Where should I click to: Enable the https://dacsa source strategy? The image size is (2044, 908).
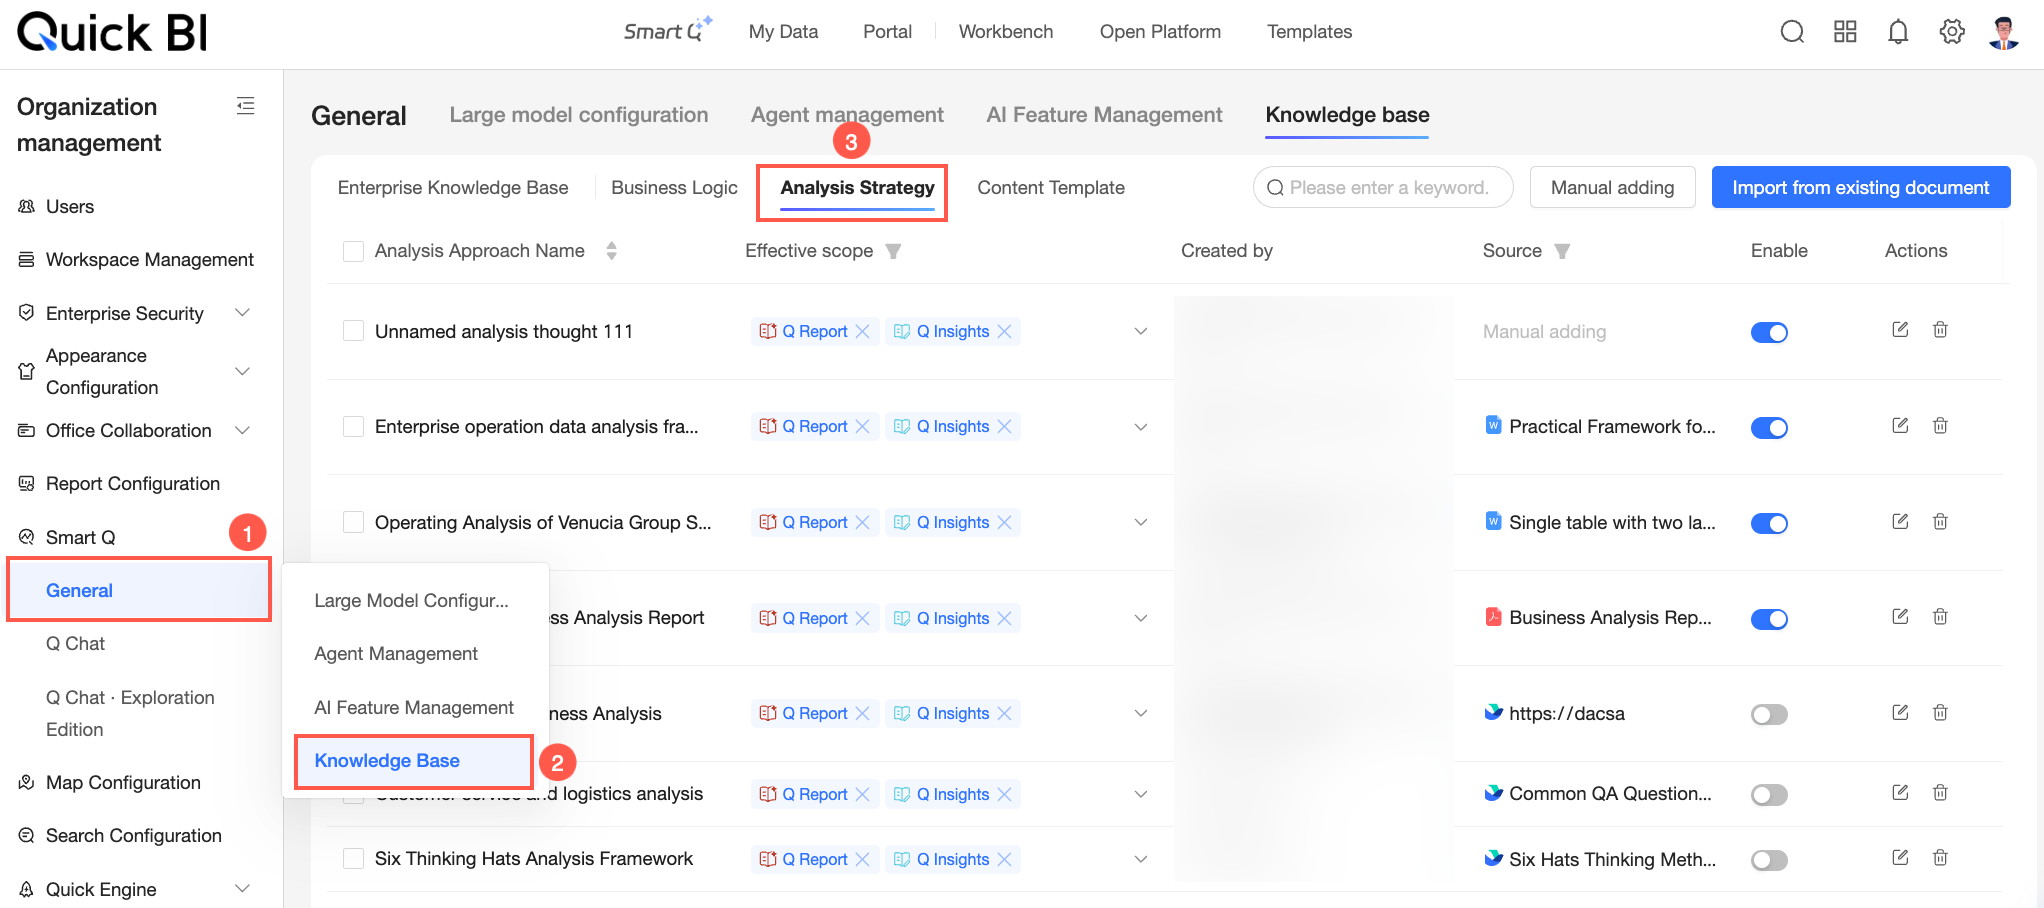(x=1769, y=714)
